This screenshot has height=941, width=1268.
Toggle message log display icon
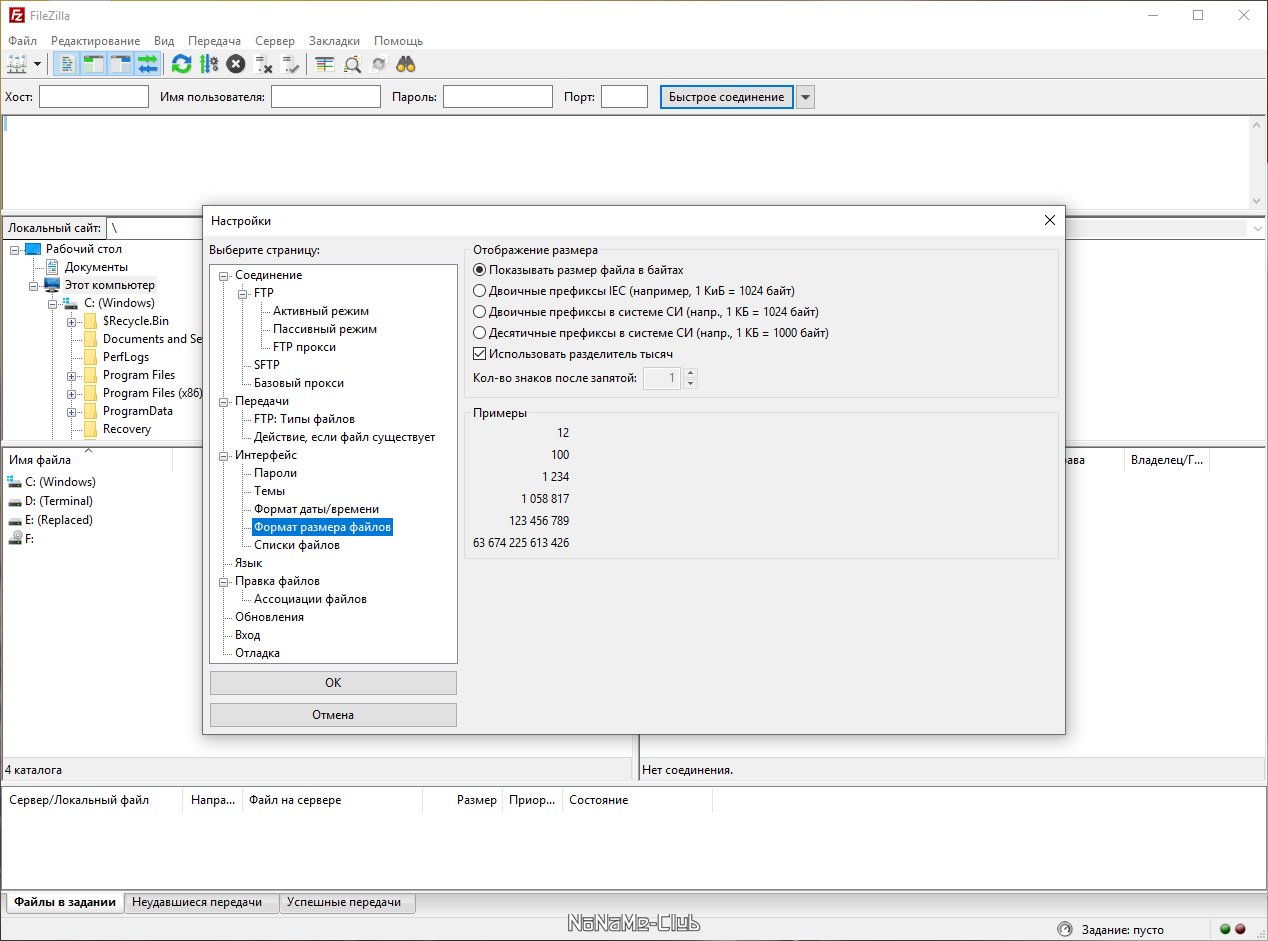[x=66, y=64]
